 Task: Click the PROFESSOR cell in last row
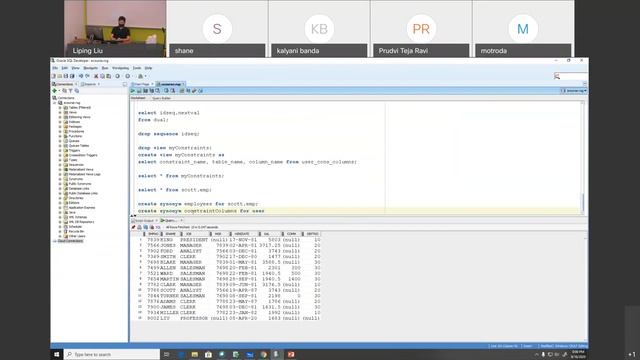click(194, 318)
